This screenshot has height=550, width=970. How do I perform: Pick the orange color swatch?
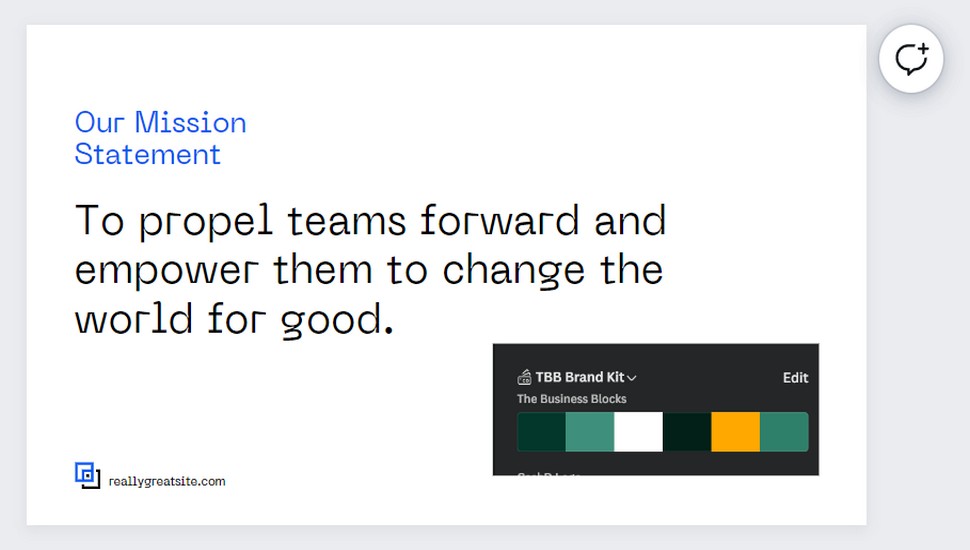[736, 432]
